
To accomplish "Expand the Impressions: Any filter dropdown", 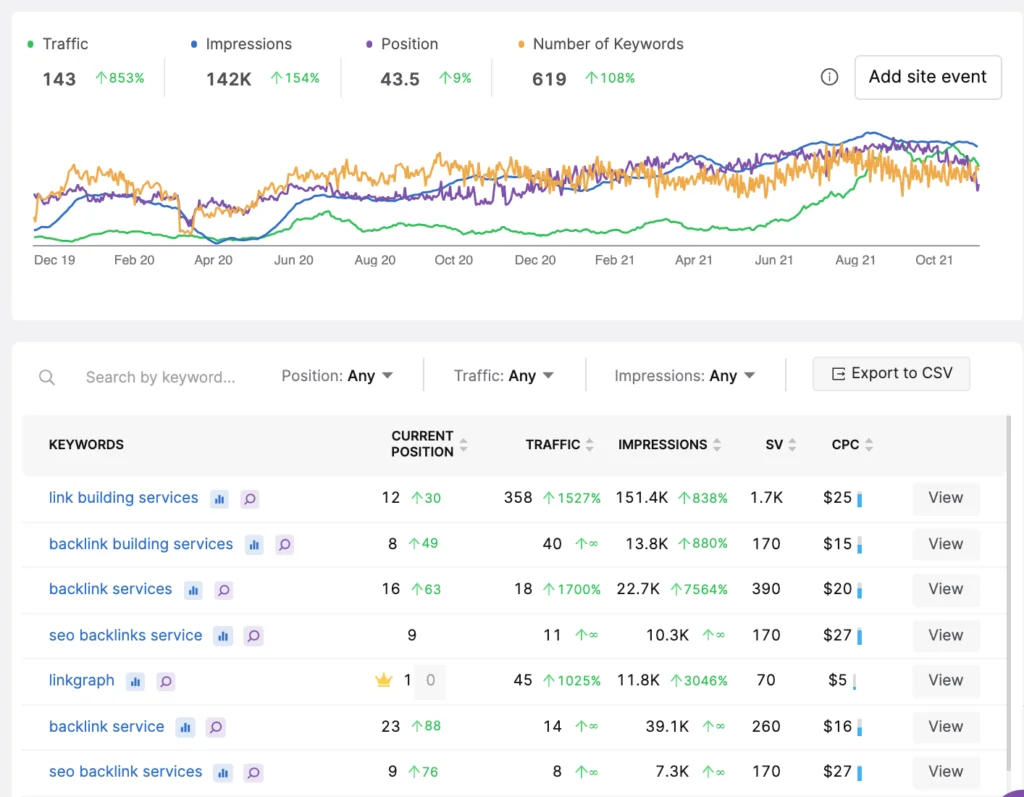I will tap(684, 376).
